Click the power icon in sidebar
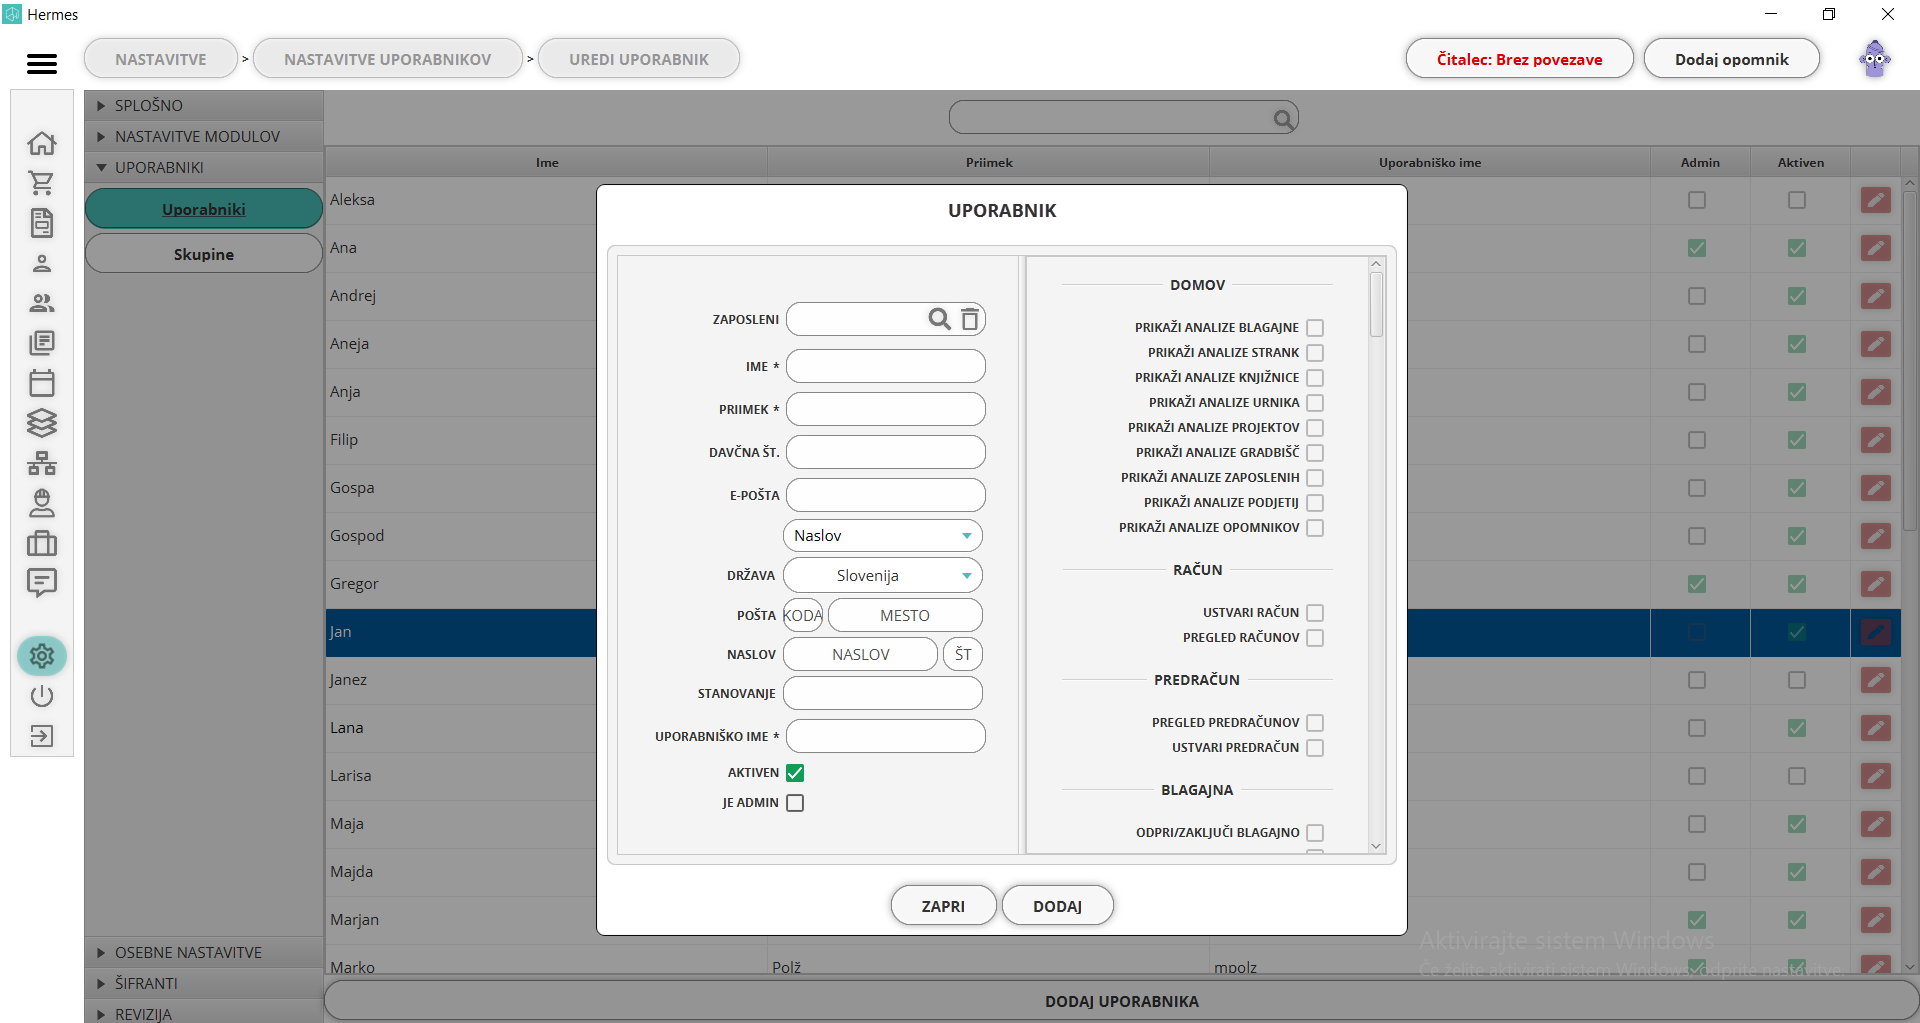The width and height of the screenshot is (1920, 1023). coord(42,696)
